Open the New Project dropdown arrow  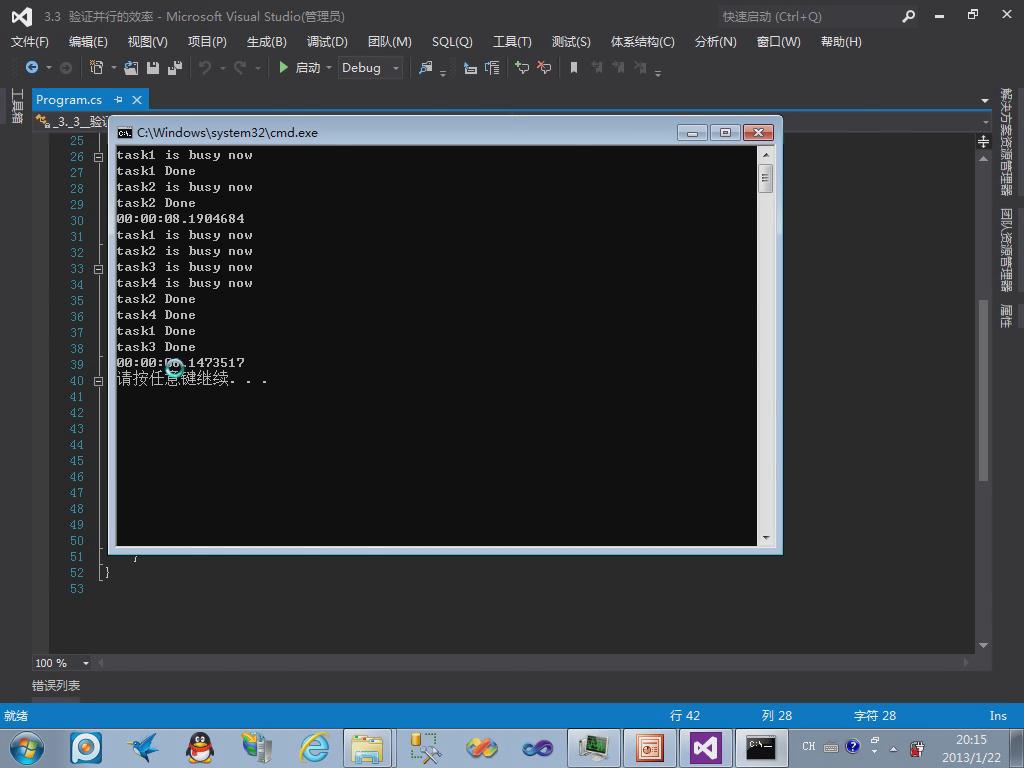tap(114, 68)
